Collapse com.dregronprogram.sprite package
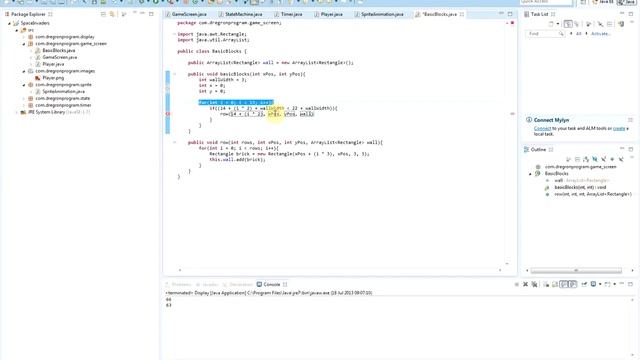 (24, 85)
